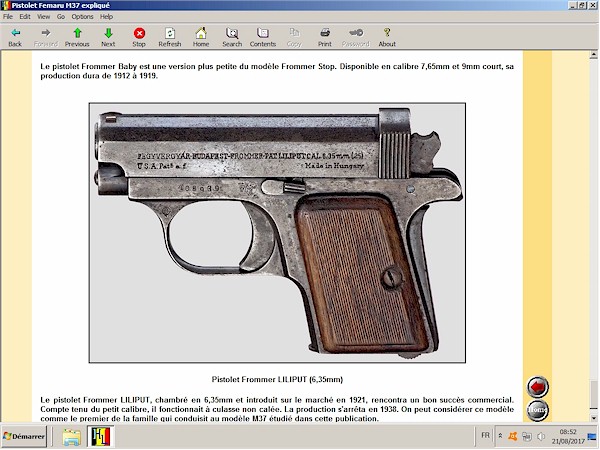Open the volume speaker tray icon
The width and height of the screenshot is (600, 450).
[541, 436]
